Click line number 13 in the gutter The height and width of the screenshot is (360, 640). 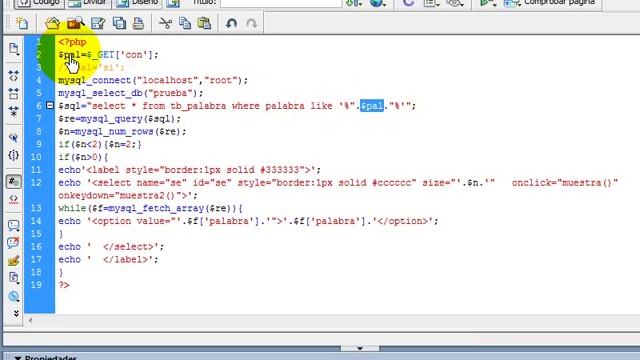[x=36, y=209]
